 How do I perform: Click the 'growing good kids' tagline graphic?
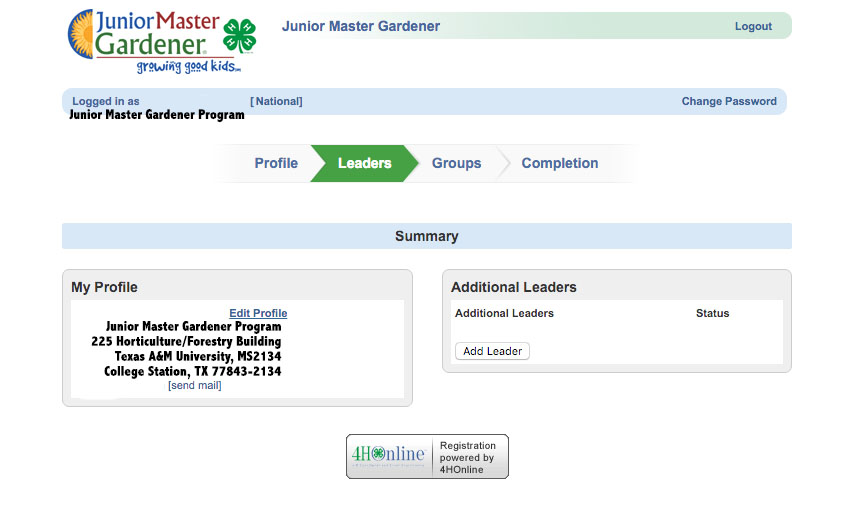pos(188,67)
